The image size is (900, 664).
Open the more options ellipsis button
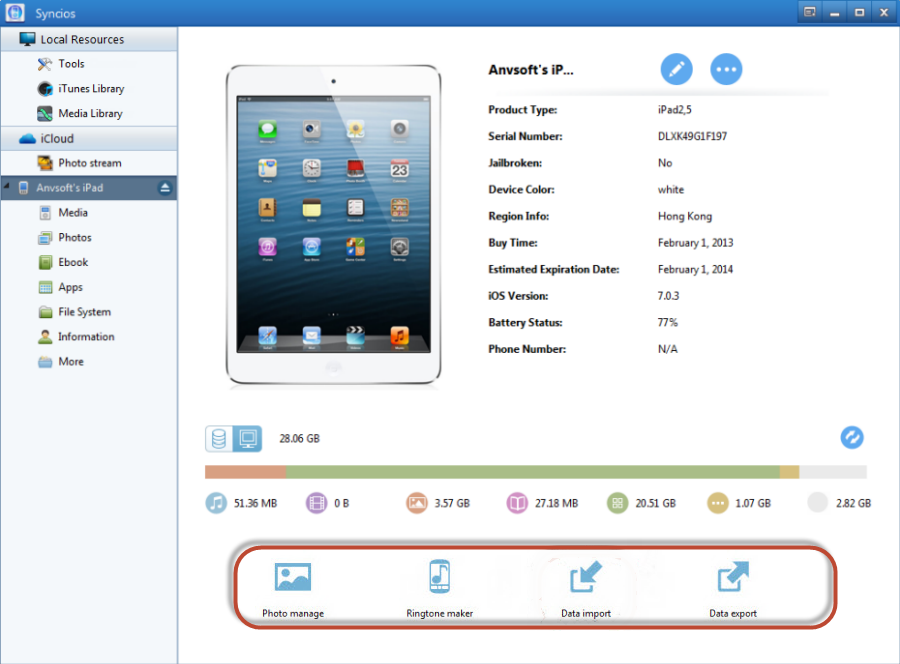click(726, 69)
